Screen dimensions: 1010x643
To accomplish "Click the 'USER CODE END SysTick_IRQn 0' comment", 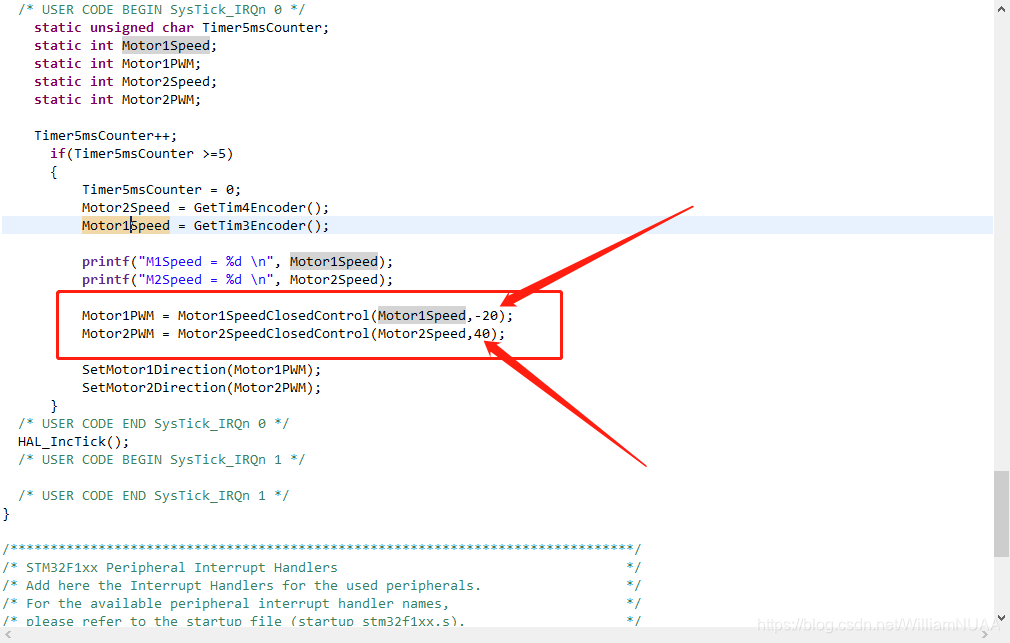I will click(153, 424).
